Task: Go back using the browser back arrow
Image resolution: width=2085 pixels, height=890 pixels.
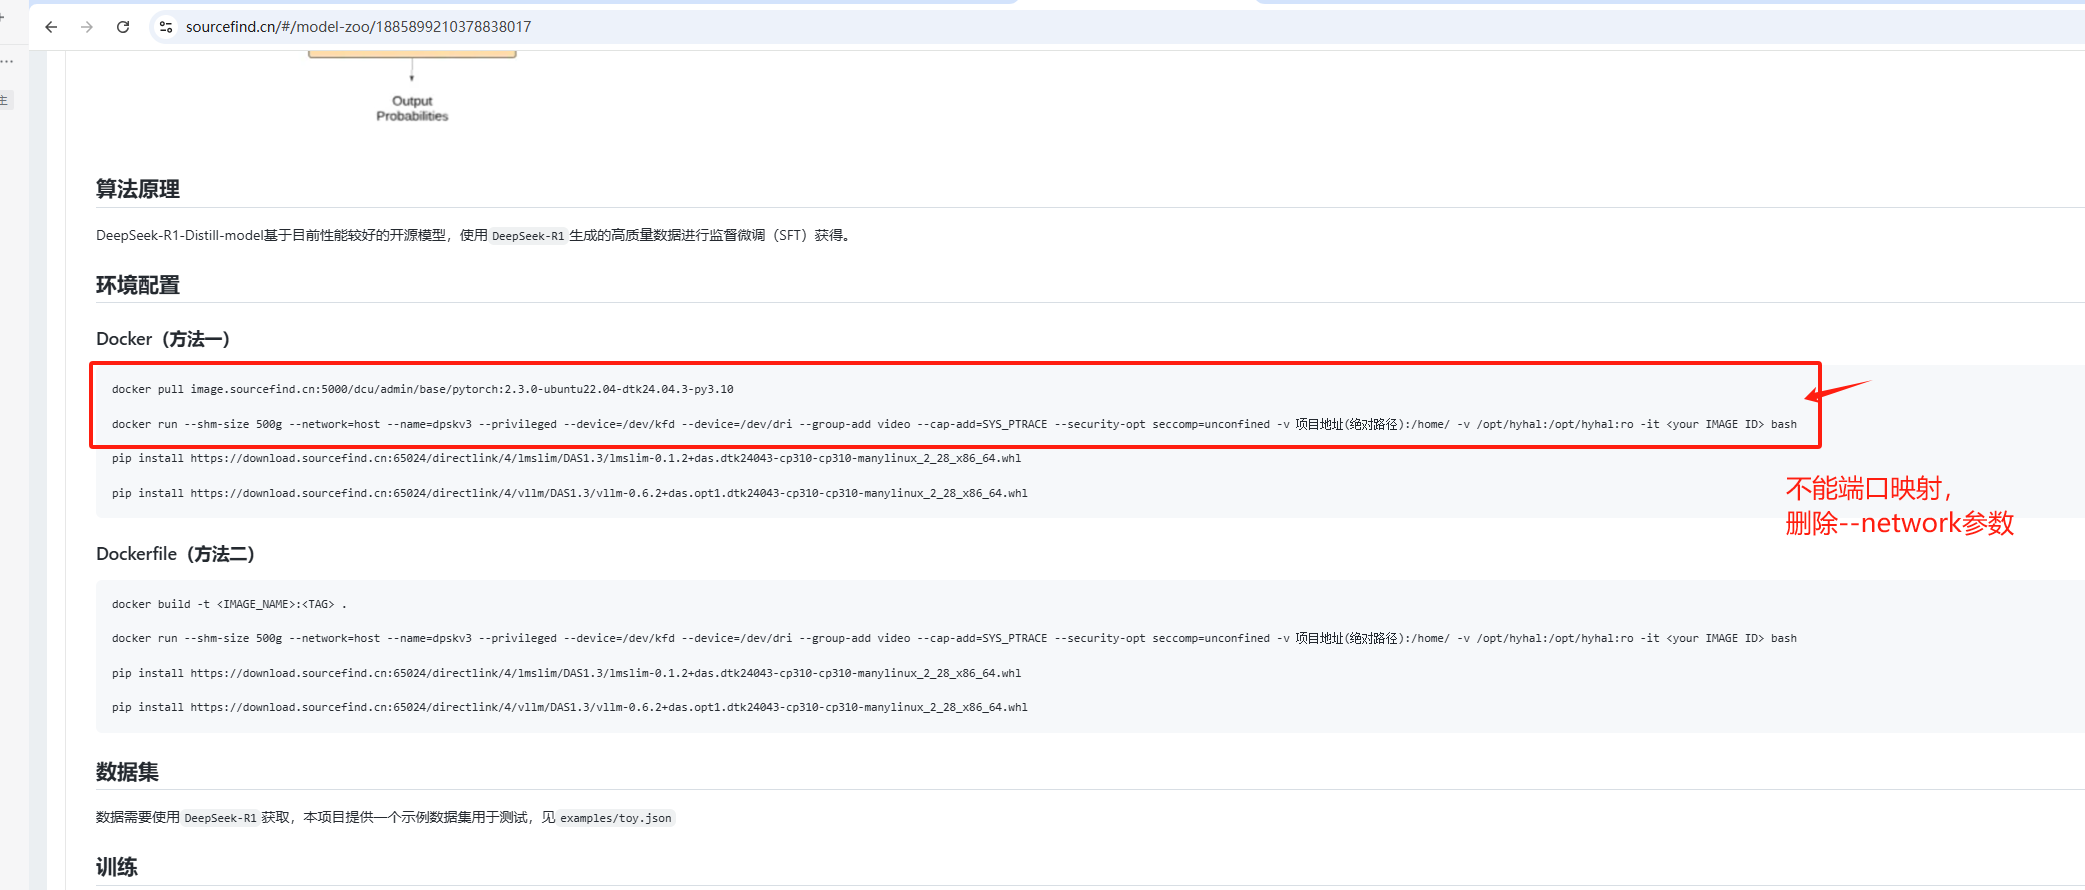Action: click(x=51, y=27)
